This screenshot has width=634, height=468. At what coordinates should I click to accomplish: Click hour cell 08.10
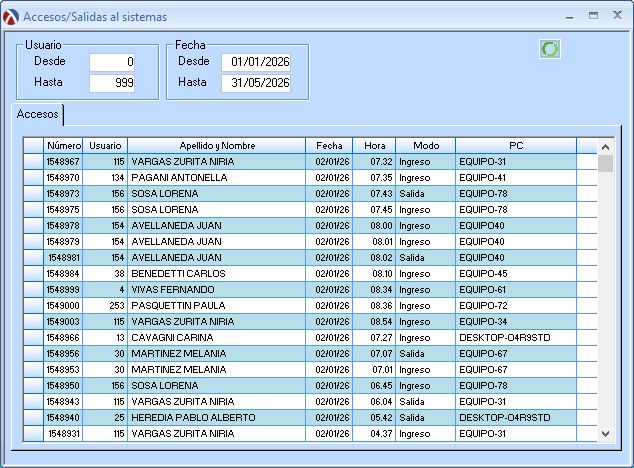pyautogui.click(x=374, y=273)
